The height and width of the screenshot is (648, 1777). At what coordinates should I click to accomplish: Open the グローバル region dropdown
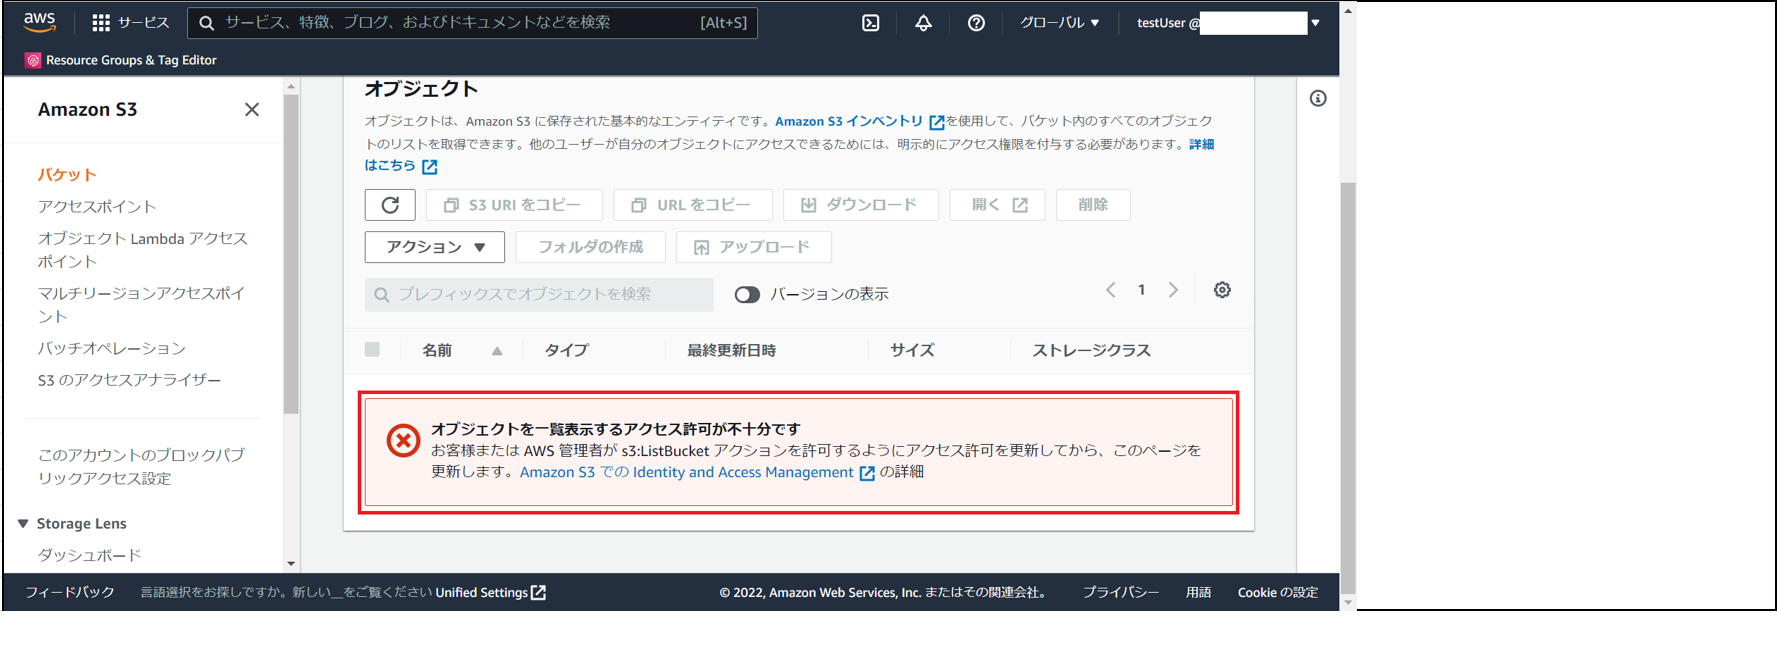coord(1059,22)
